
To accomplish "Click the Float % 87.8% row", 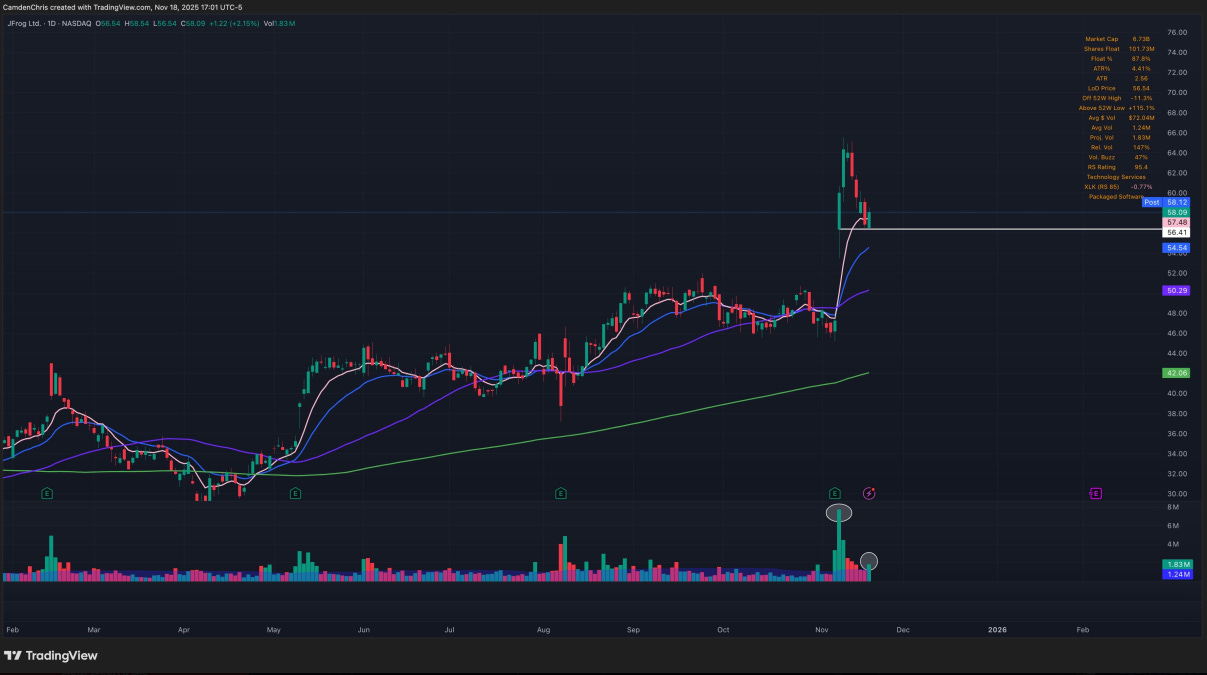I will click(1121, 59).
